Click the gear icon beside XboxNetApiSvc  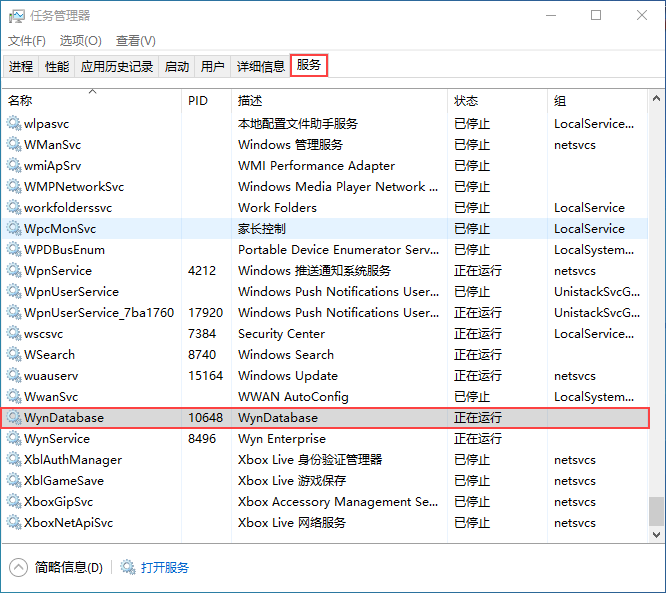point(14,522)
